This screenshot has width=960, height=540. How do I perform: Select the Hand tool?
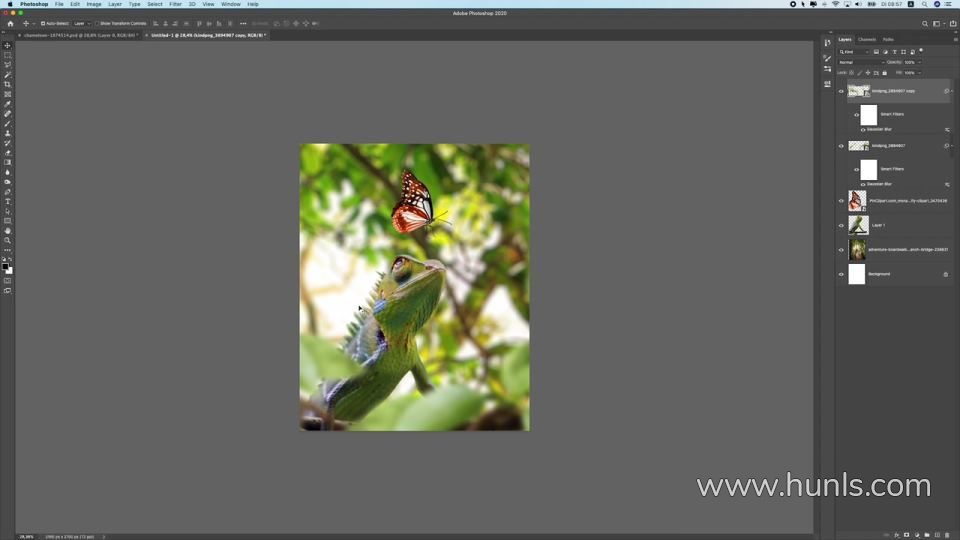[x=8, y=231]
